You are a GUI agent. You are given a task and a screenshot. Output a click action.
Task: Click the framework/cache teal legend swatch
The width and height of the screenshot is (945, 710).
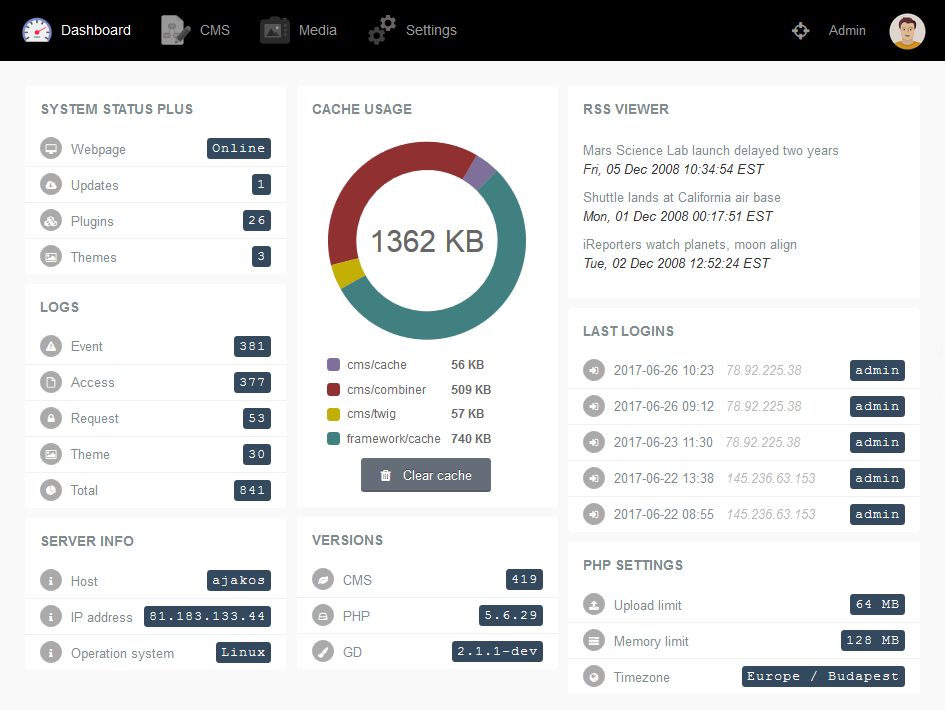(x=333, y=438)
